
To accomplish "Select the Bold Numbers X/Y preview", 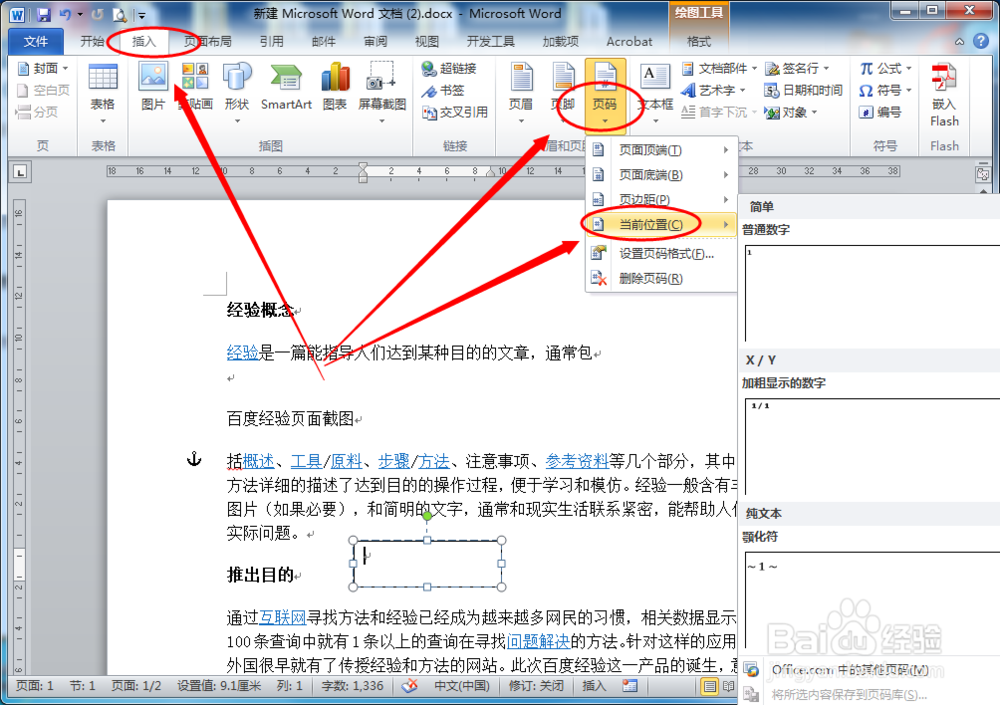I will [872, 447].
